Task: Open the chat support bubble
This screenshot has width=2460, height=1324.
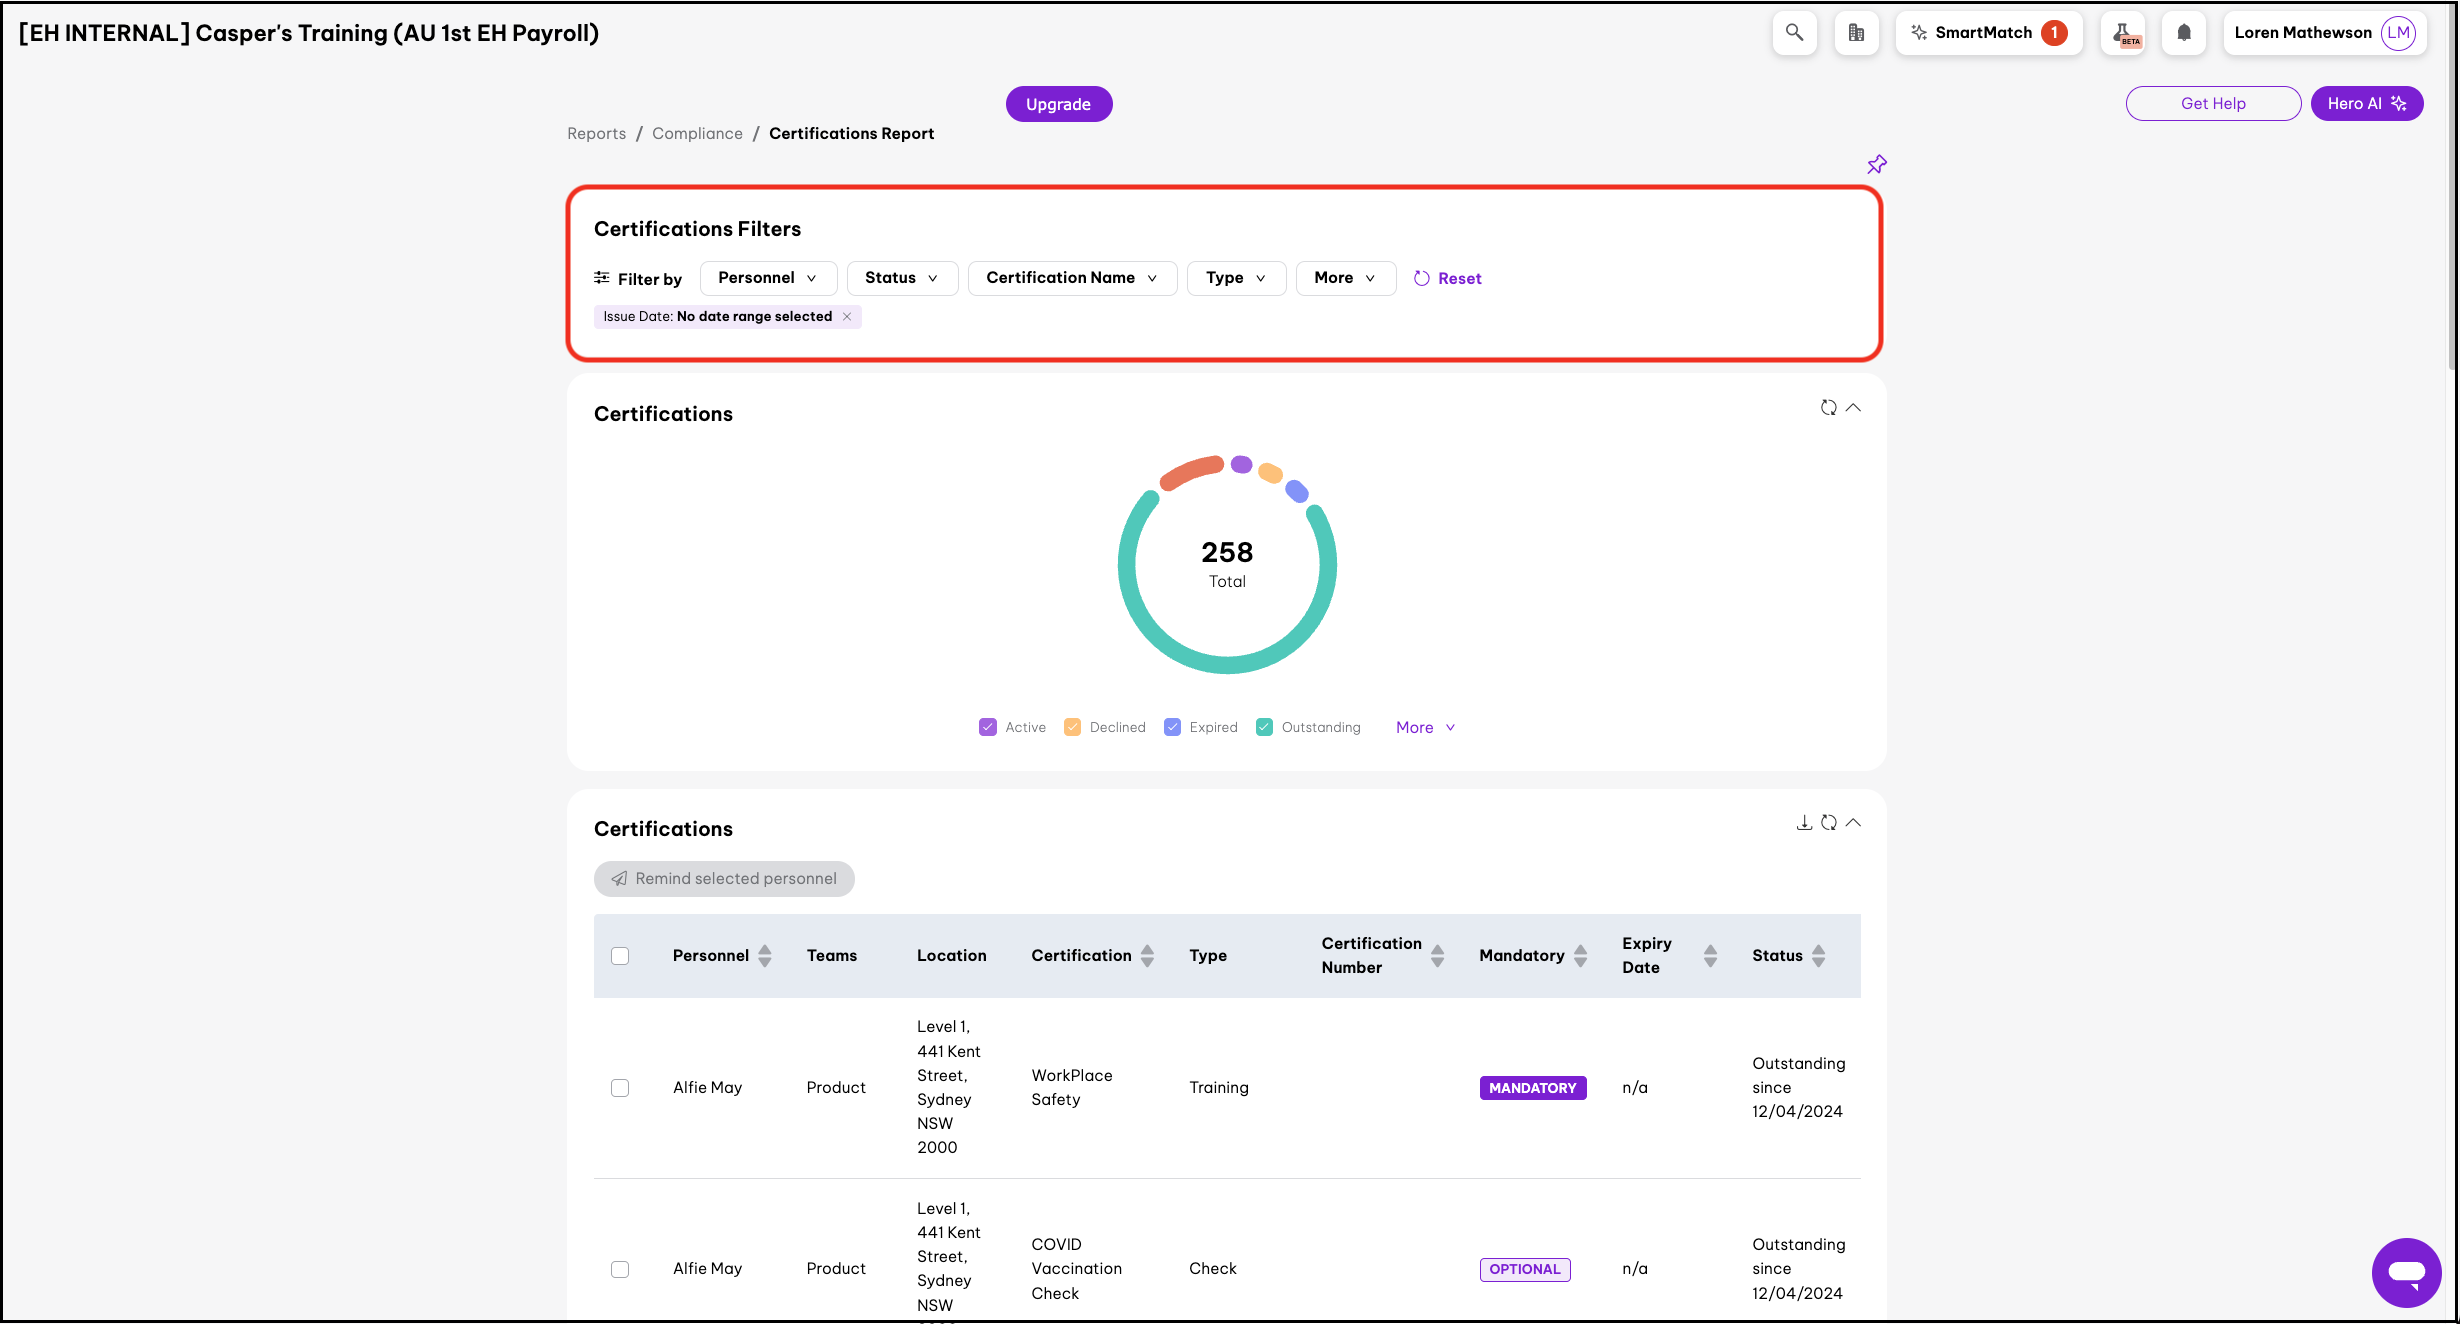Action: pos(2406,1272)
